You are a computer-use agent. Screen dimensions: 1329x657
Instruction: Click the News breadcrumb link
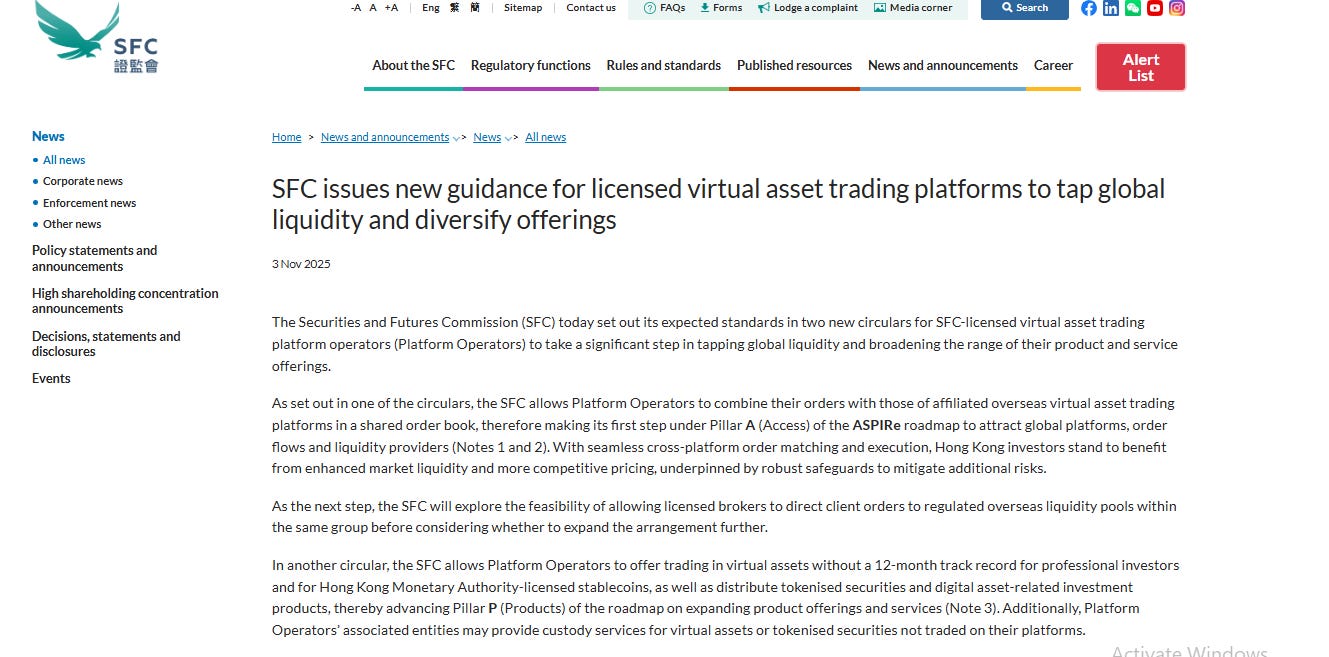pos(487,137)
